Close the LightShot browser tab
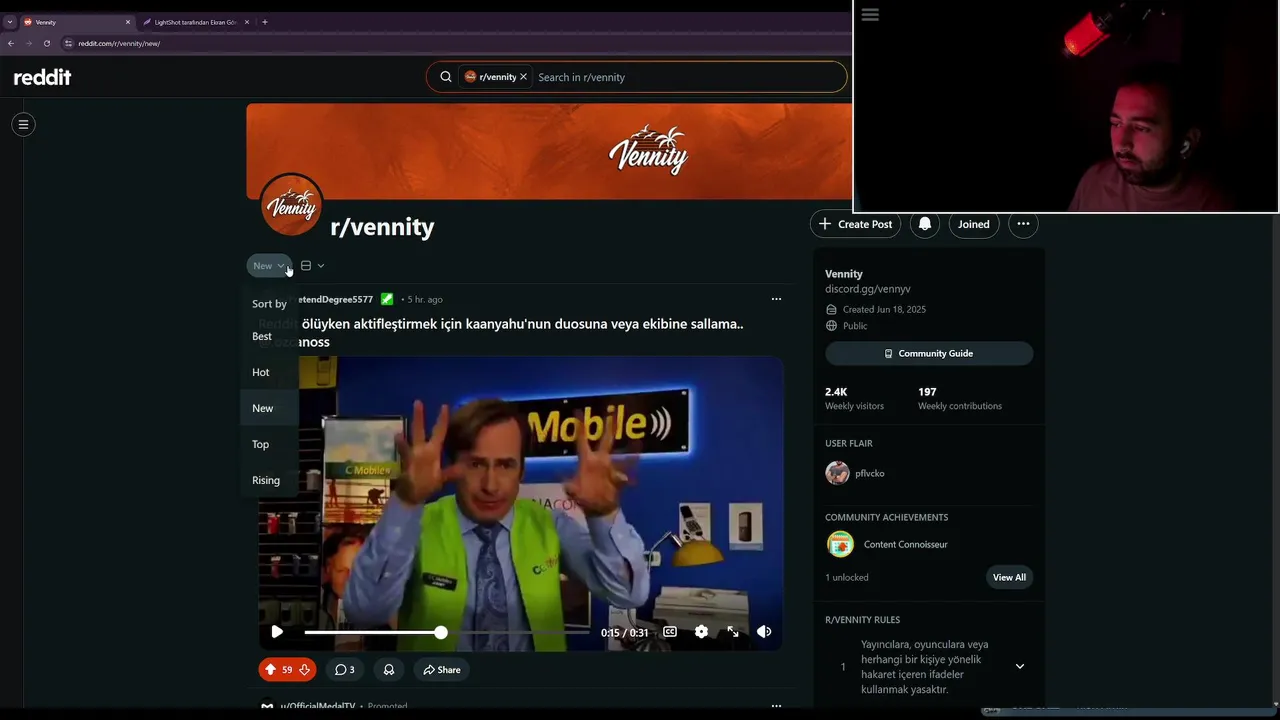 247,22
